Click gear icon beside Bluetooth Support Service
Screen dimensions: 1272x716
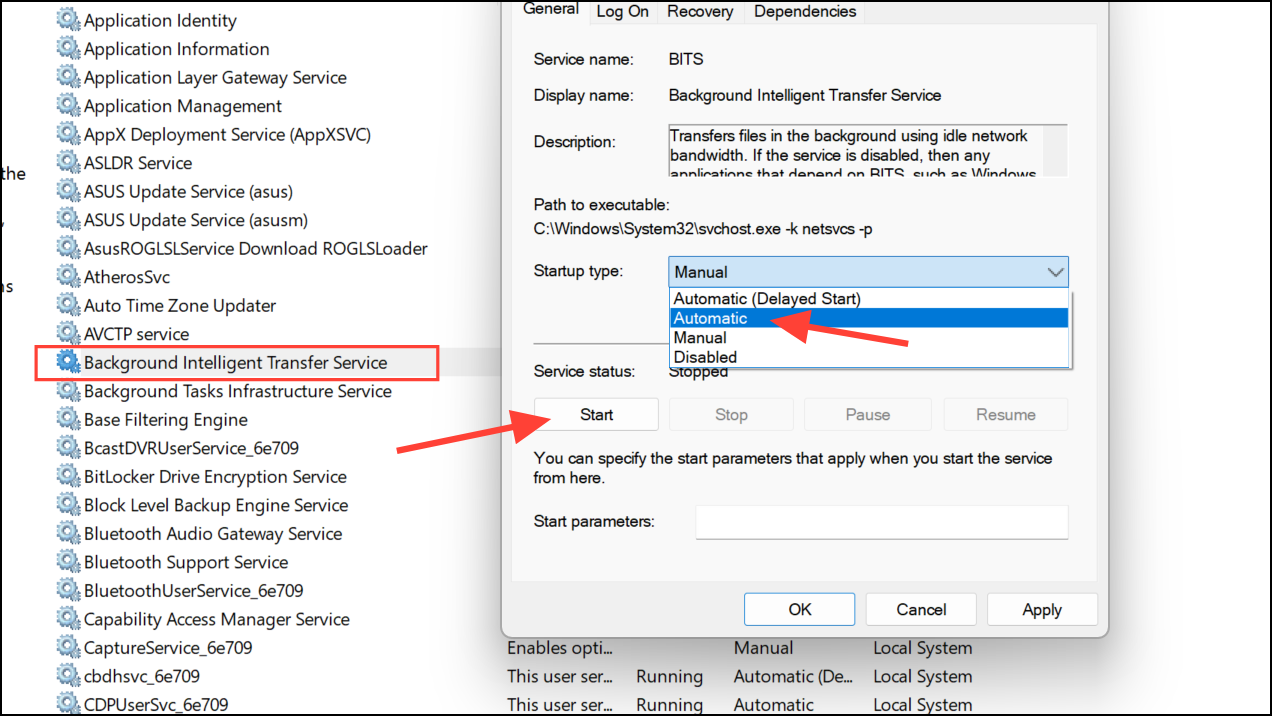pyautogui.click(x=68, y=562)
